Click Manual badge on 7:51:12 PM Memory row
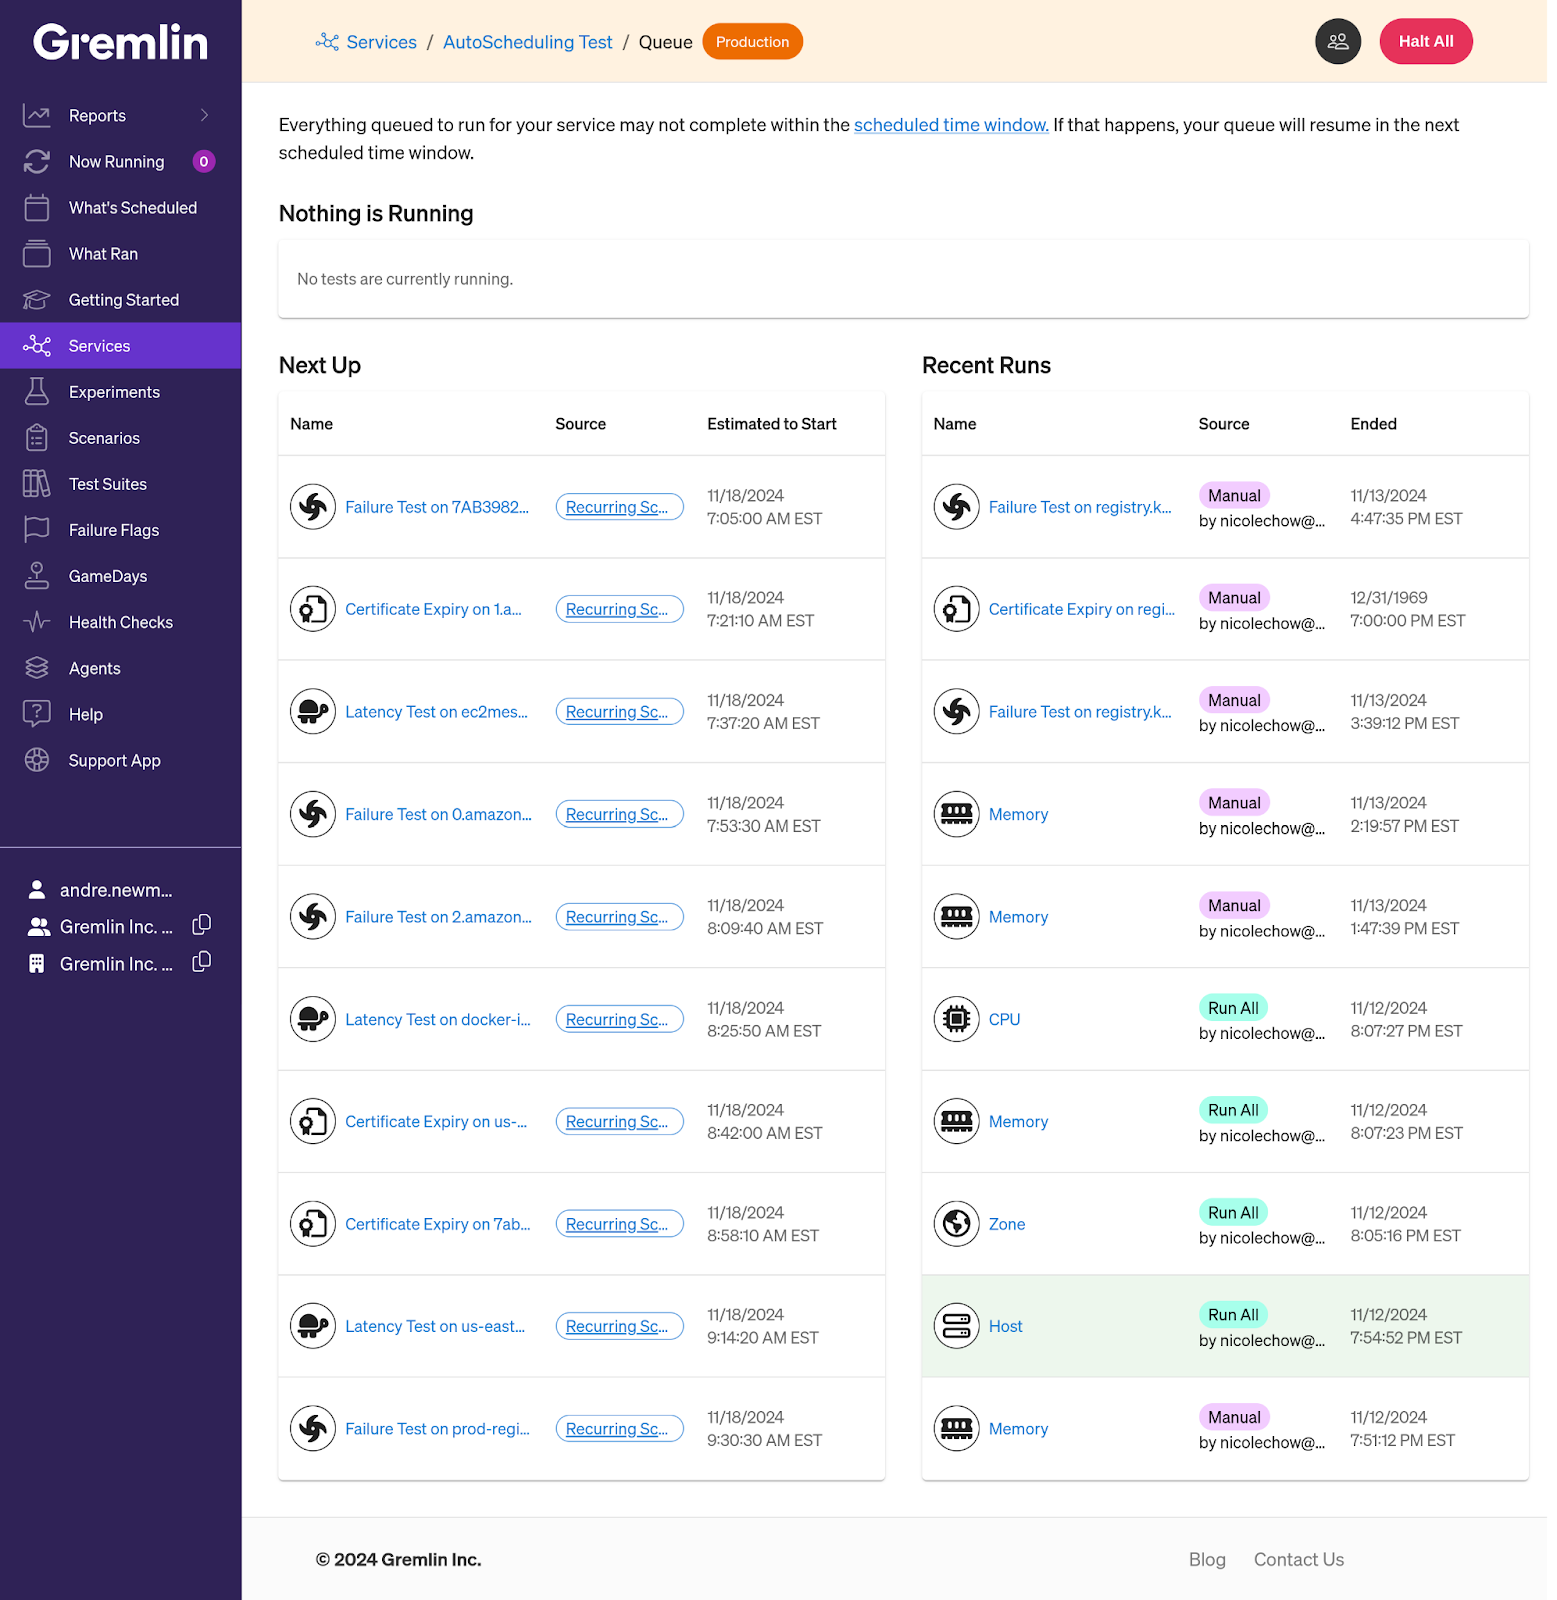1557x1600 pixels. pyautogui.click(x=1234, y=1417)
